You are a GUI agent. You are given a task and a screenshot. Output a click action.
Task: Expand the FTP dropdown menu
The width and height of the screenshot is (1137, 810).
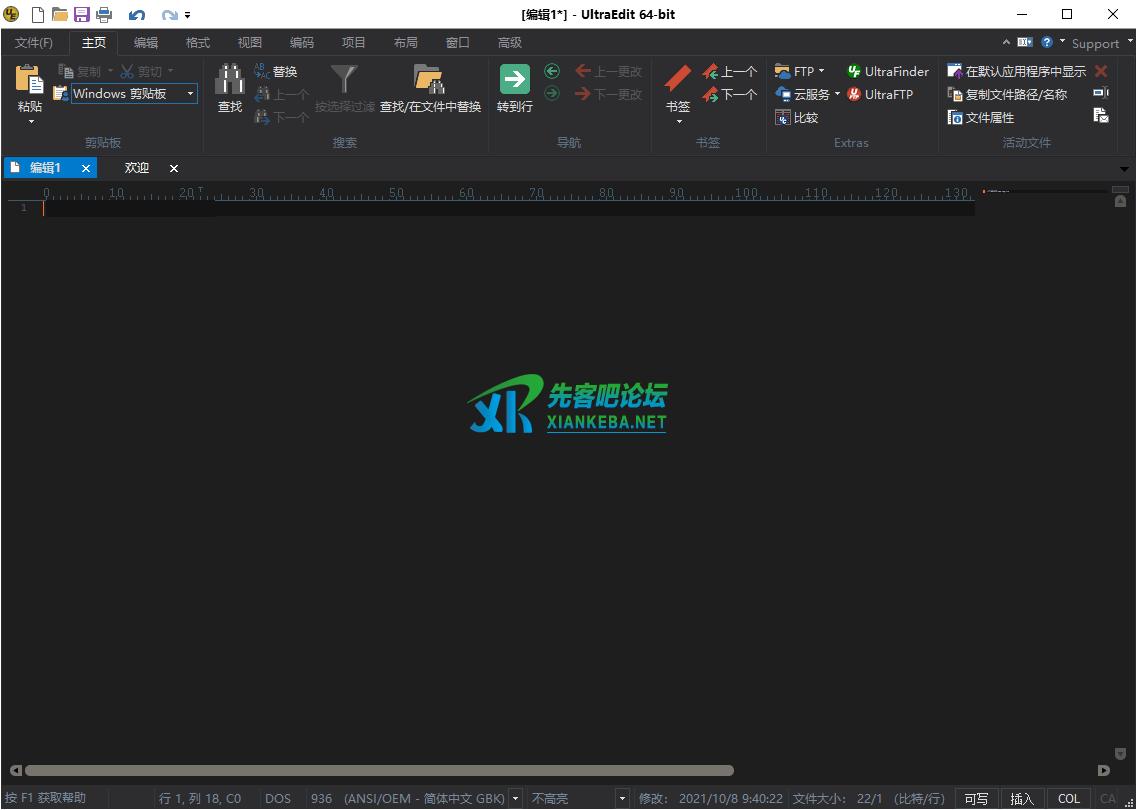(x=822, y=71)
